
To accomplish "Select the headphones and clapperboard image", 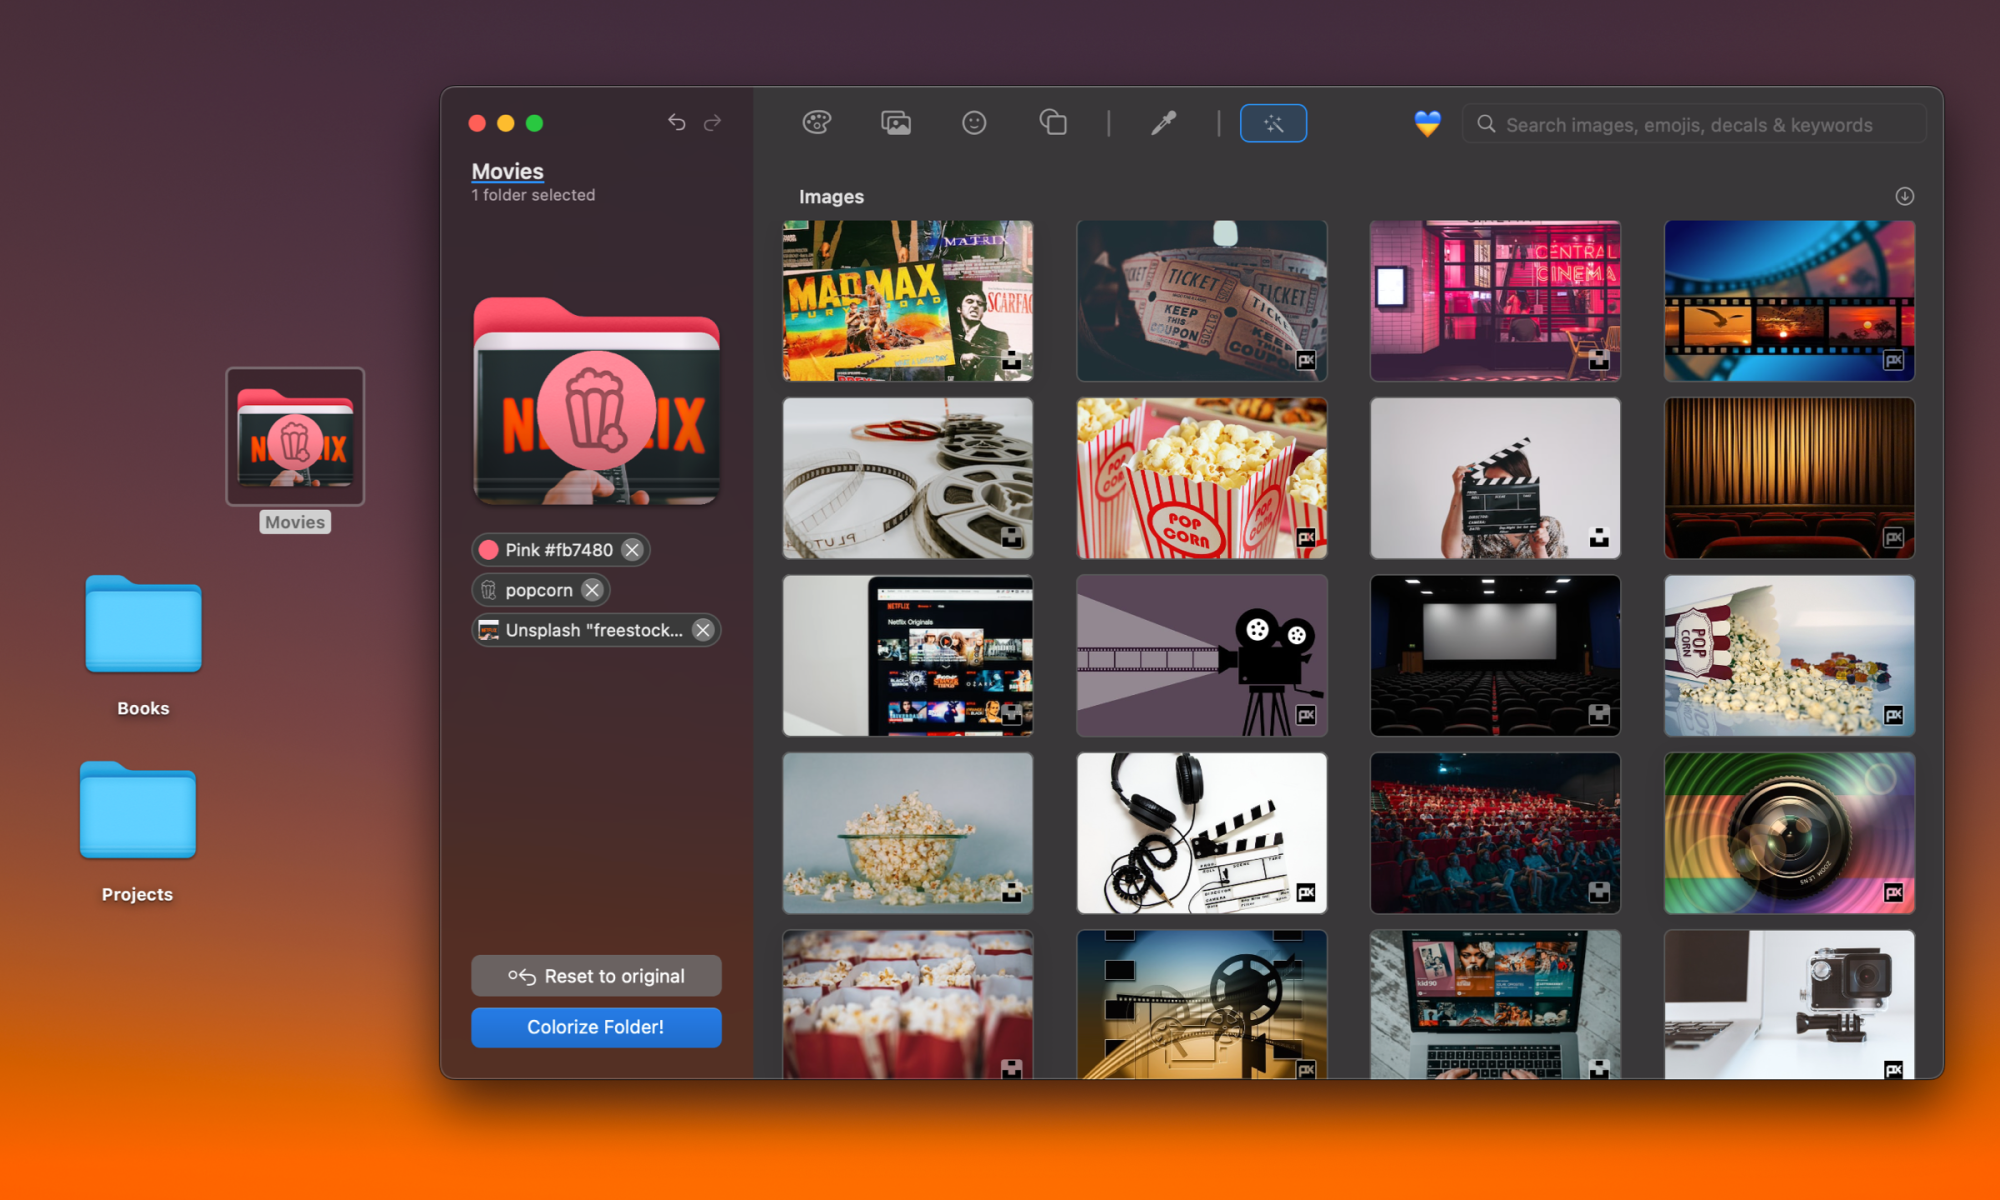I will pyautogui.click(x=1201, y=833).
